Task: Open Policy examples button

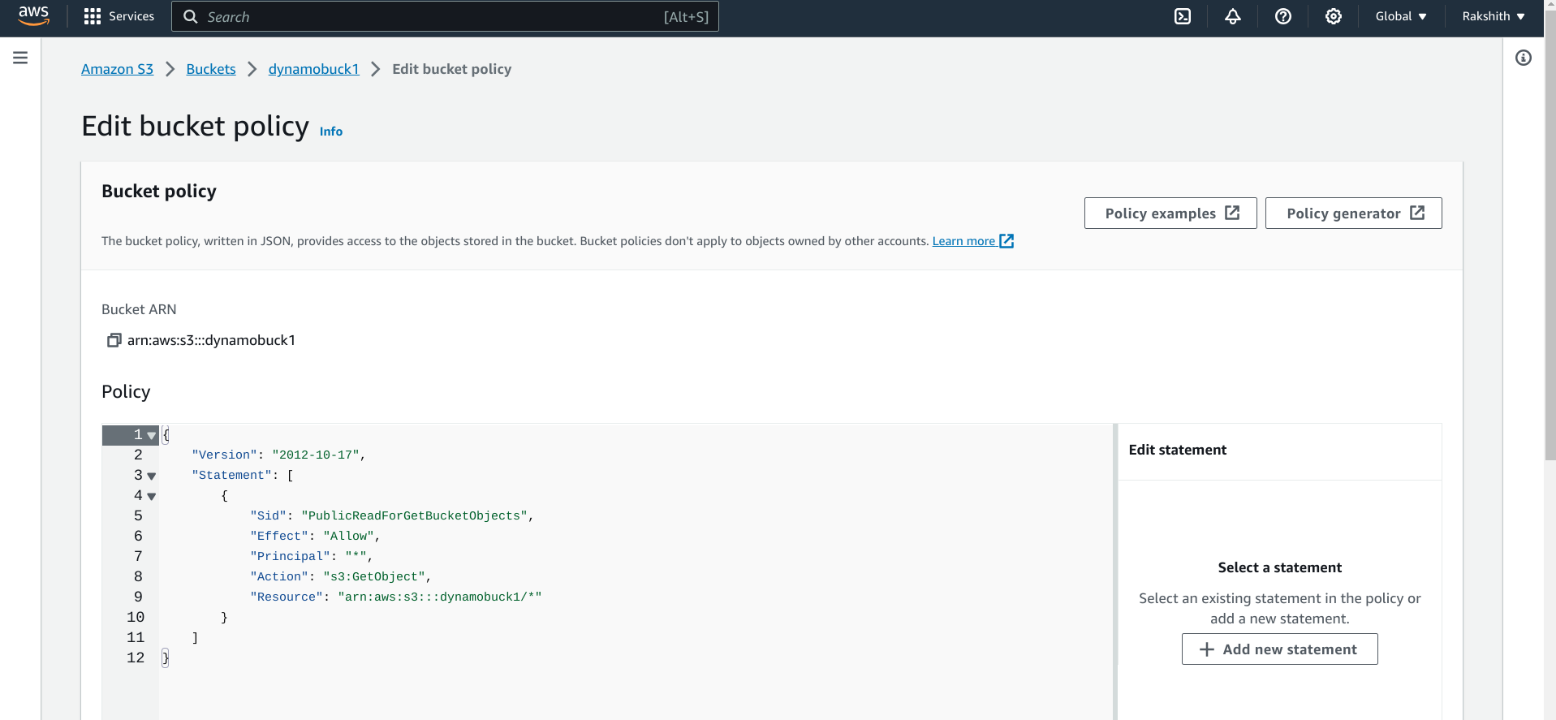Action: pos(1170,213)
